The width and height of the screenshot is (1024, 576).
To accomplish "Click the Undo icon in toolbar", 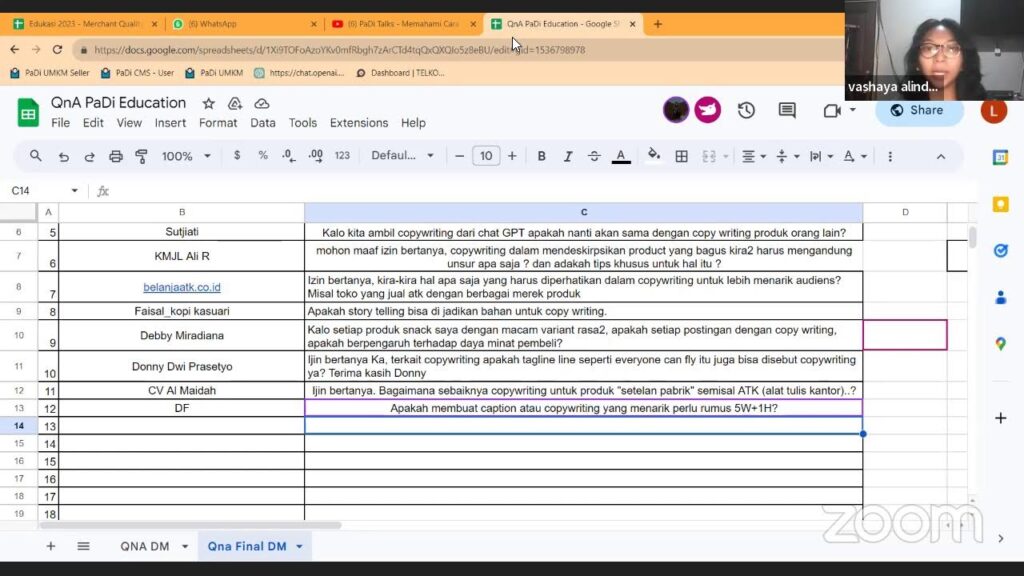I will pos(64,156).
